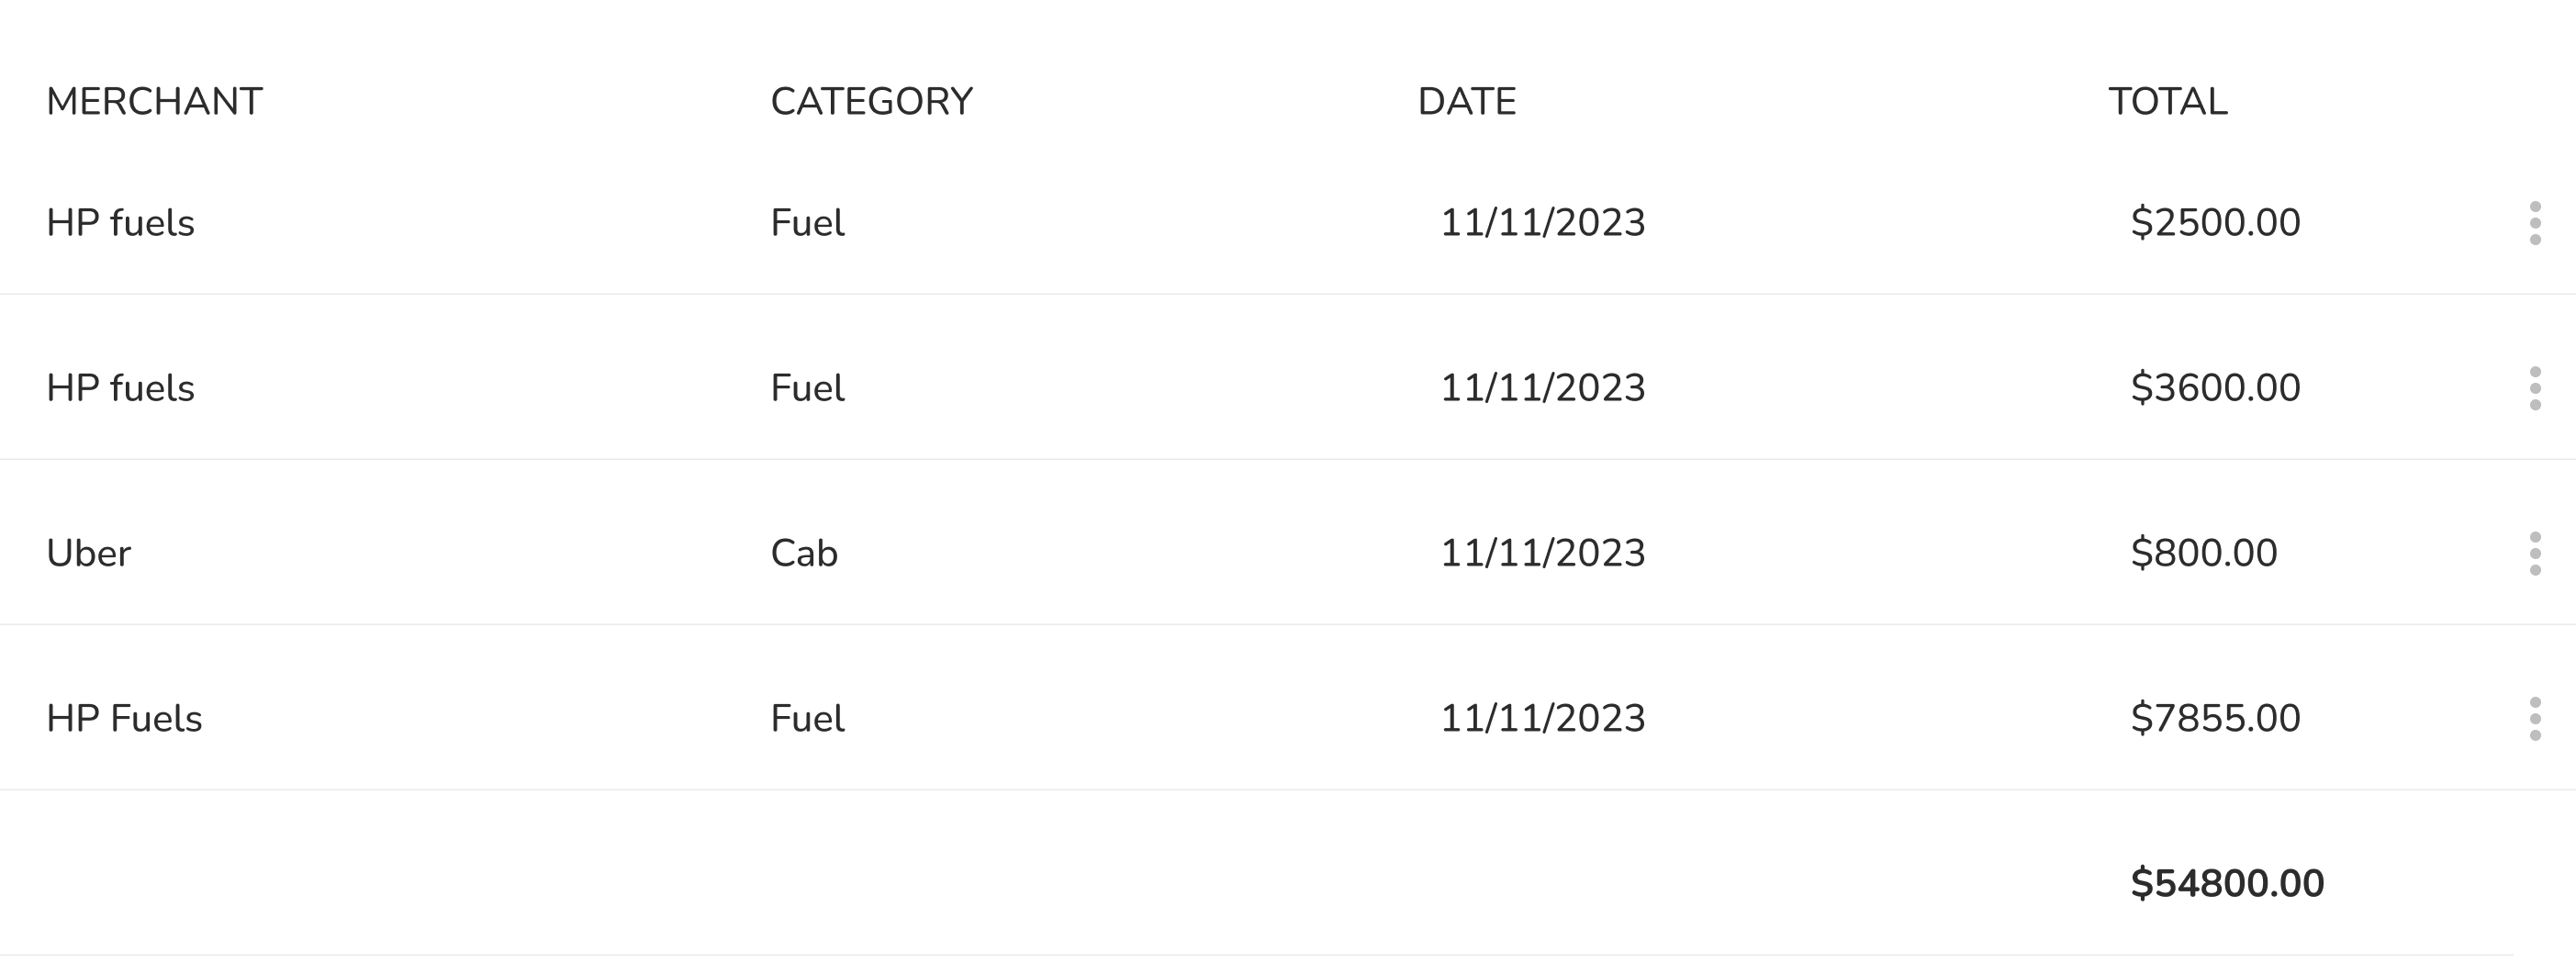
Task: Click the DATE column header
Action: 1467,102
